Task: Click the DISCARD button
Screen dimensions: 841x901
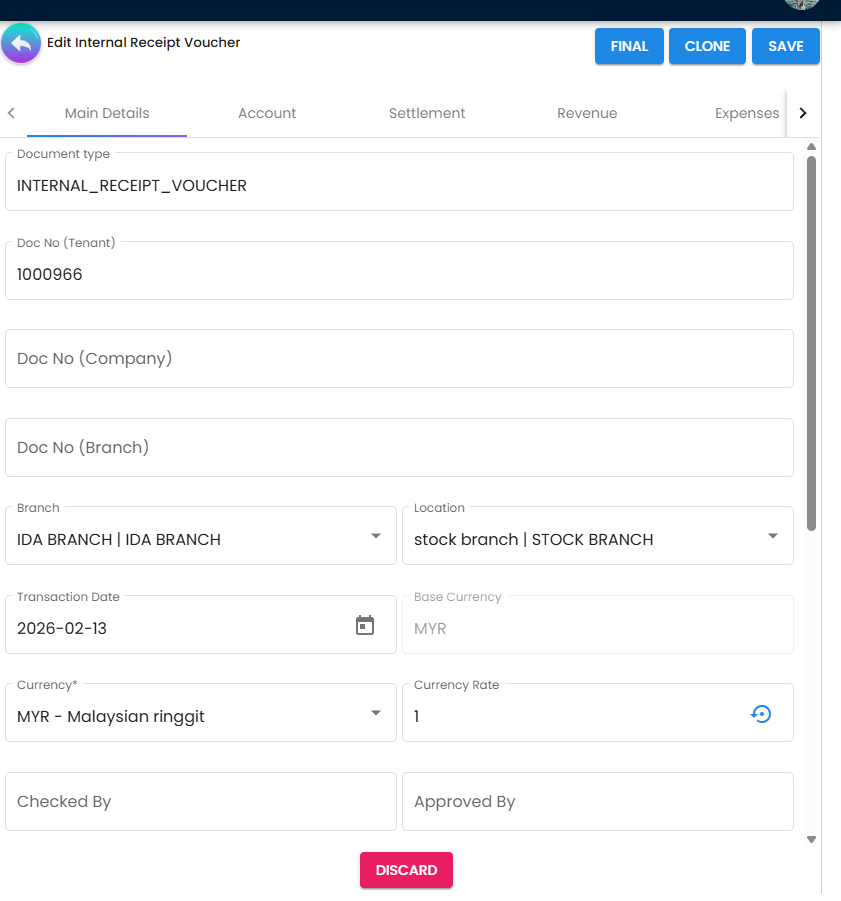Action: [406, 870]
